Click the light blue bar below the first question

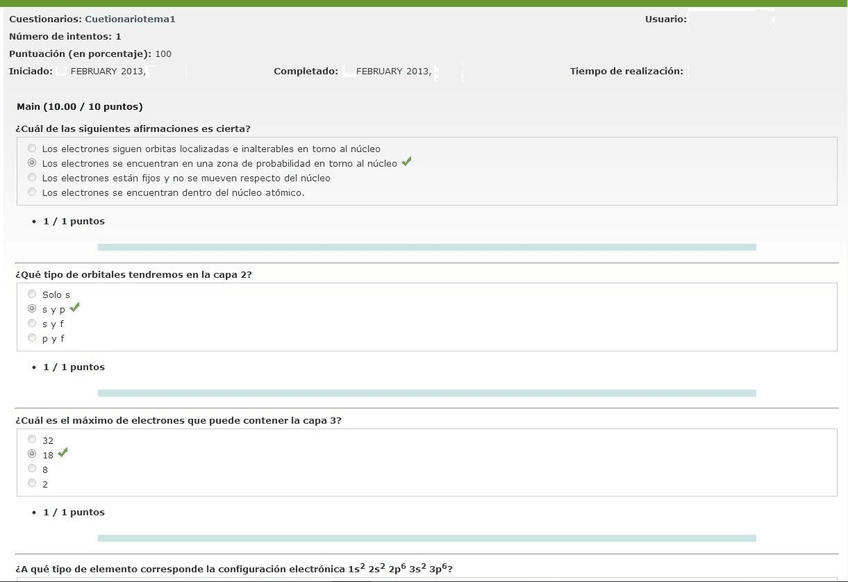[426, 247]
